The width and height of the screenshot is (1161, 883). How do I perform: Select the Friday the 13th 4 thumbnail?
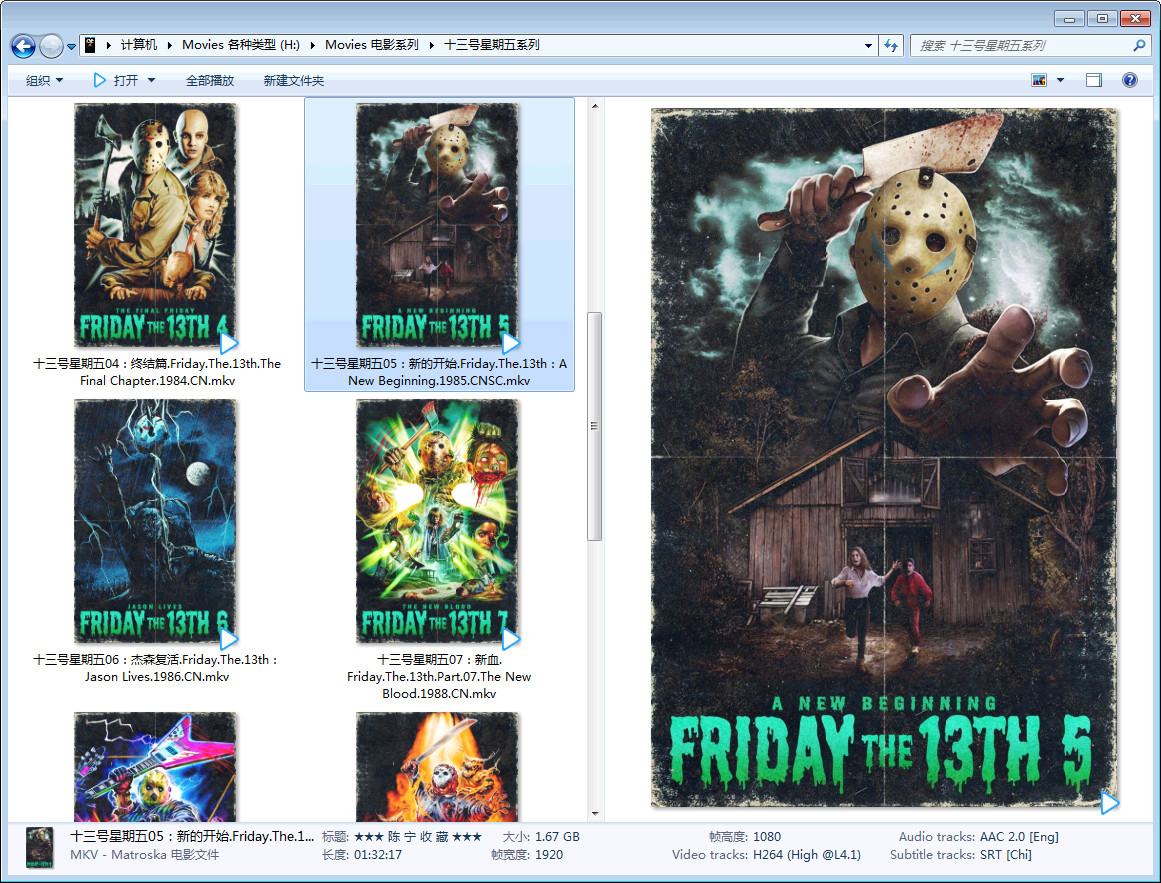pos(156,225)
